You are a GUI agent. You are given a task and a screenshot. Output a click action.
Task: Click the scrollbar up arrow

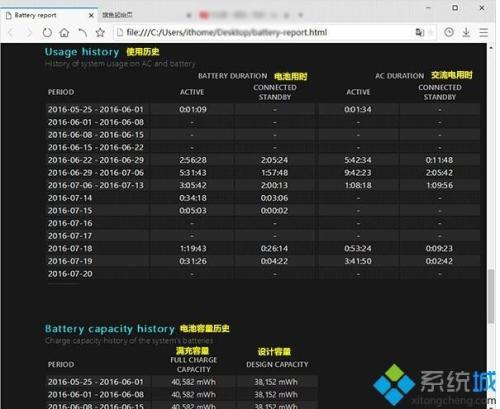coord(491,48)
